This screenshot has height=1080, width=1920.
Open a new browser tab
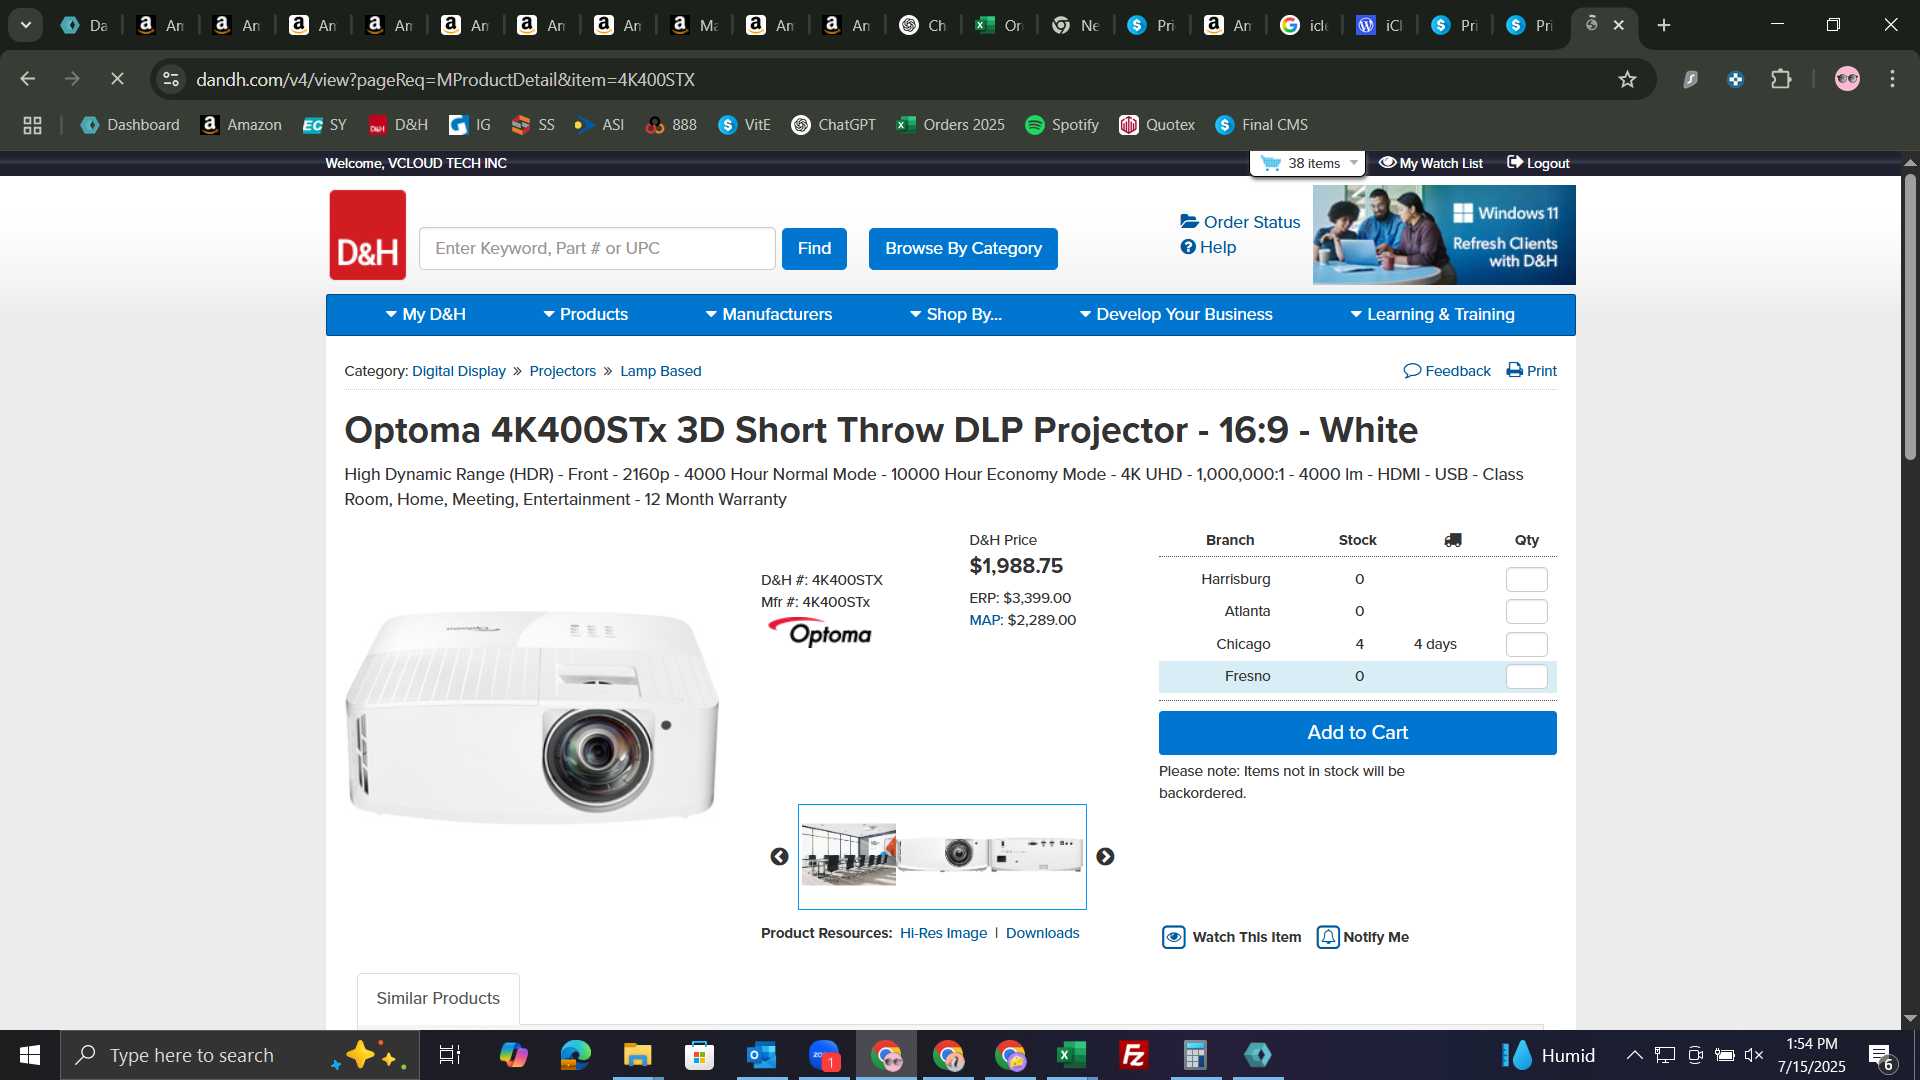[1664, 25]
